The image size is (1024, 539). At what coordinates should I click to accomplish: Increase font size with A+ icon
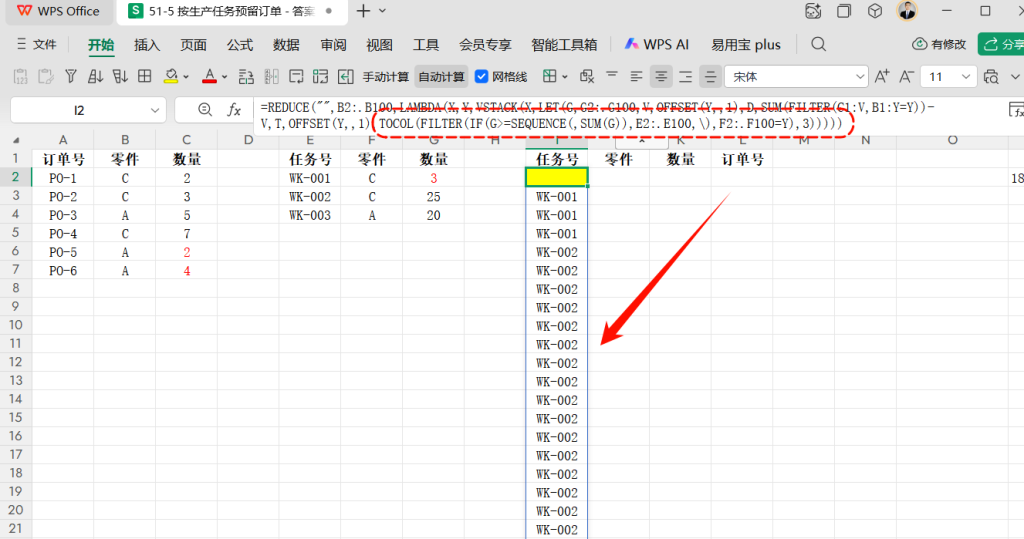[x=882, y=76]
